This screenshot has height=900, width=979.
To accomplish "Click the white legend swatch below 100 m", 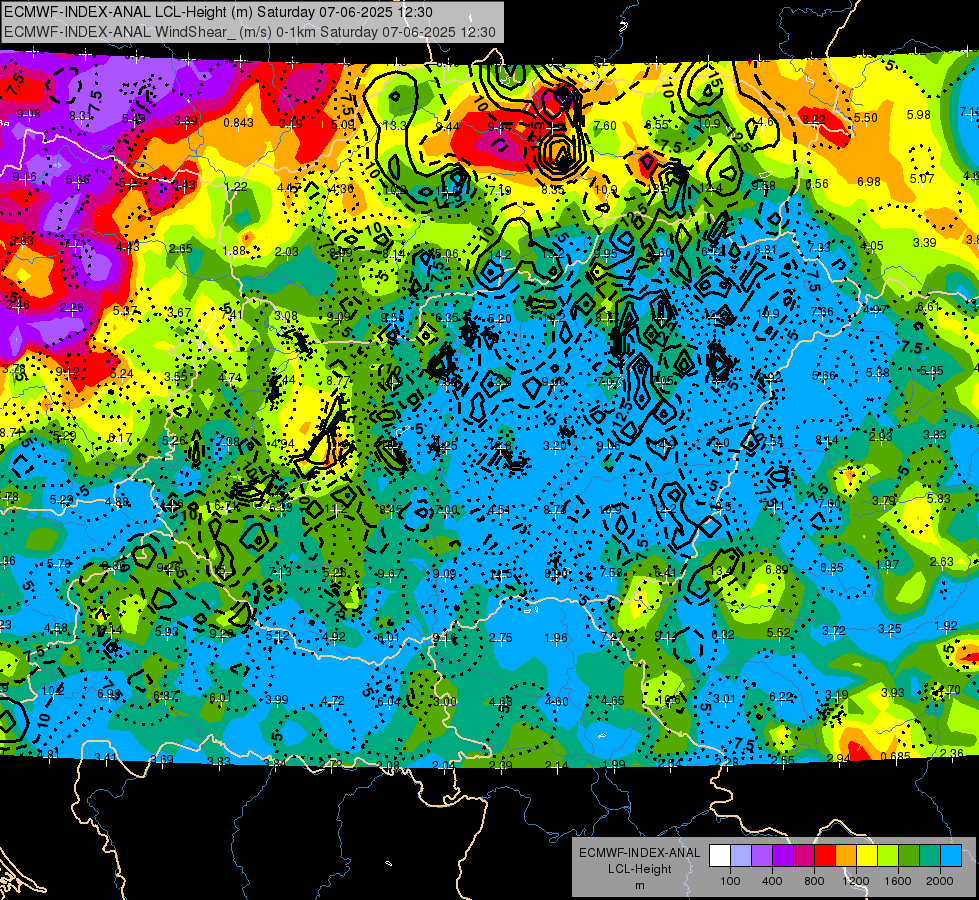I will click(x=720, y=856).
